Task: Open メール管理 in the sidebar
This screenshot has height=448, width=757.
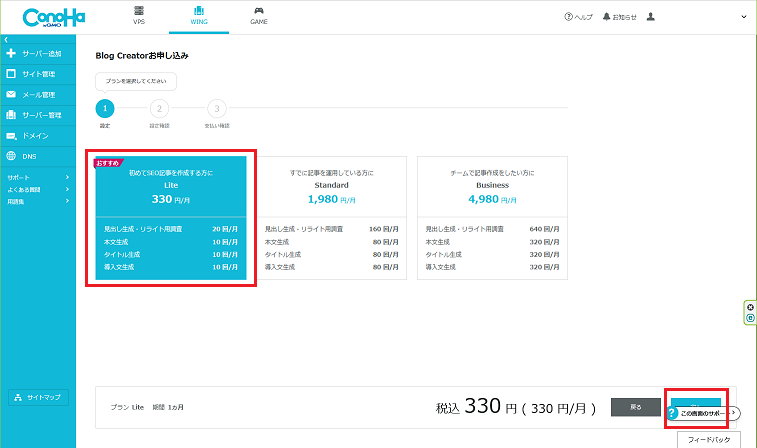Action: (38, 95)
